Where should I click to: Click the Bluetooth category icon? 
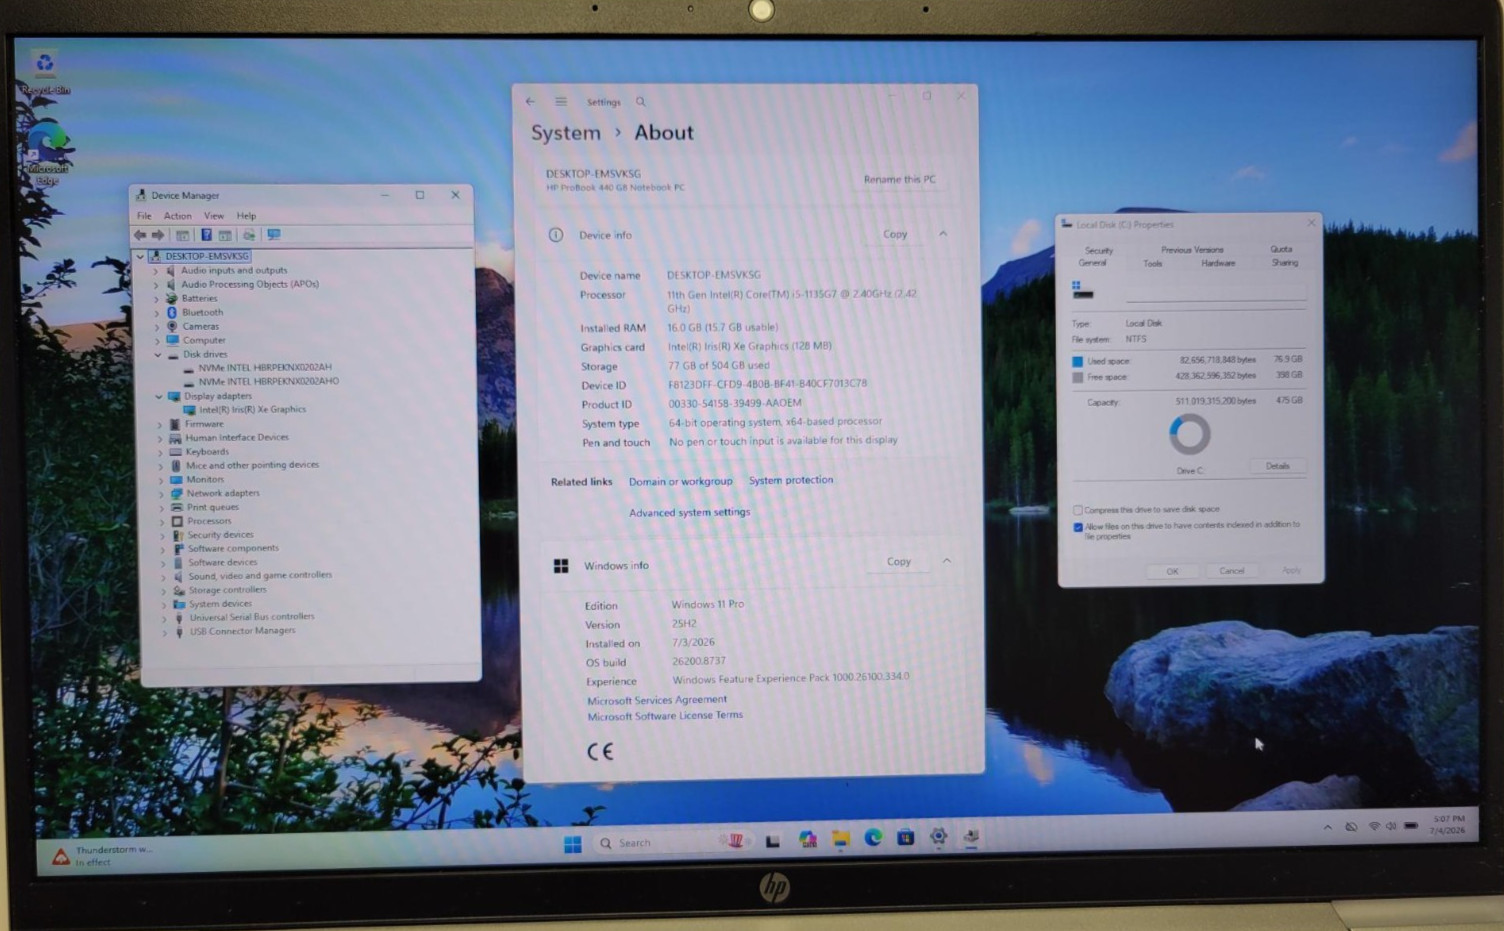[x=172, y=312]
